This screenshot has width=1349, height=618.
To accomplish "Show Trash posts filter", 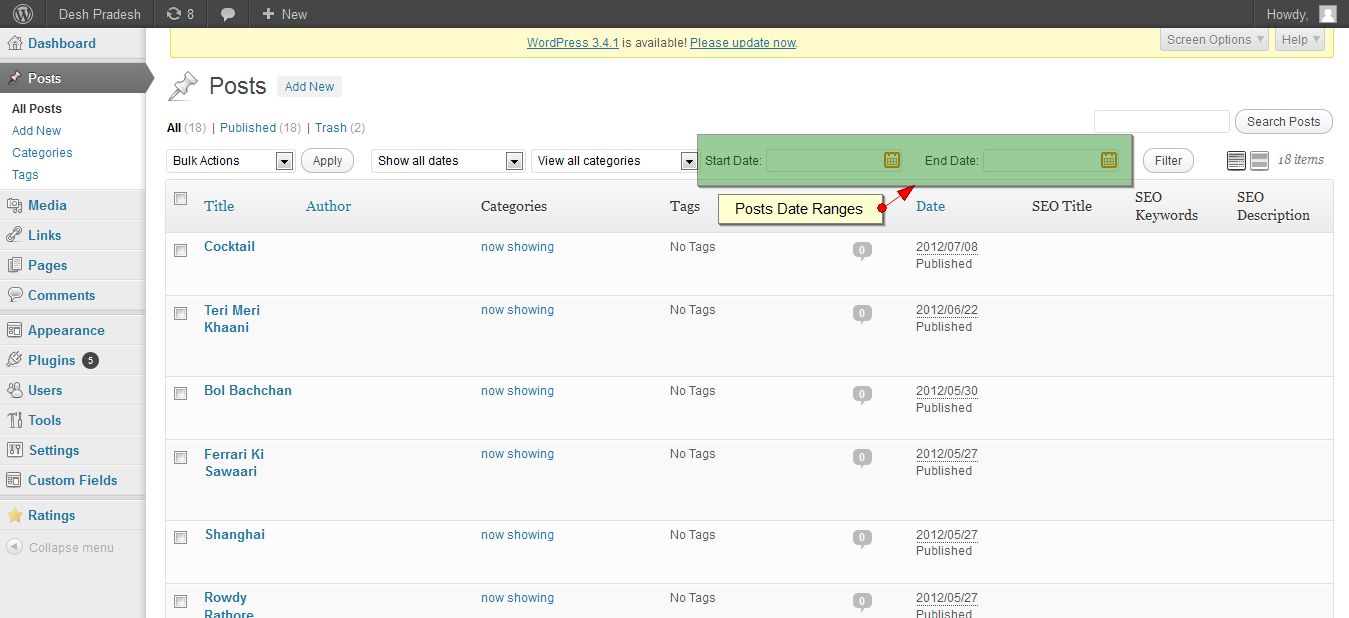I will point(331,128).
